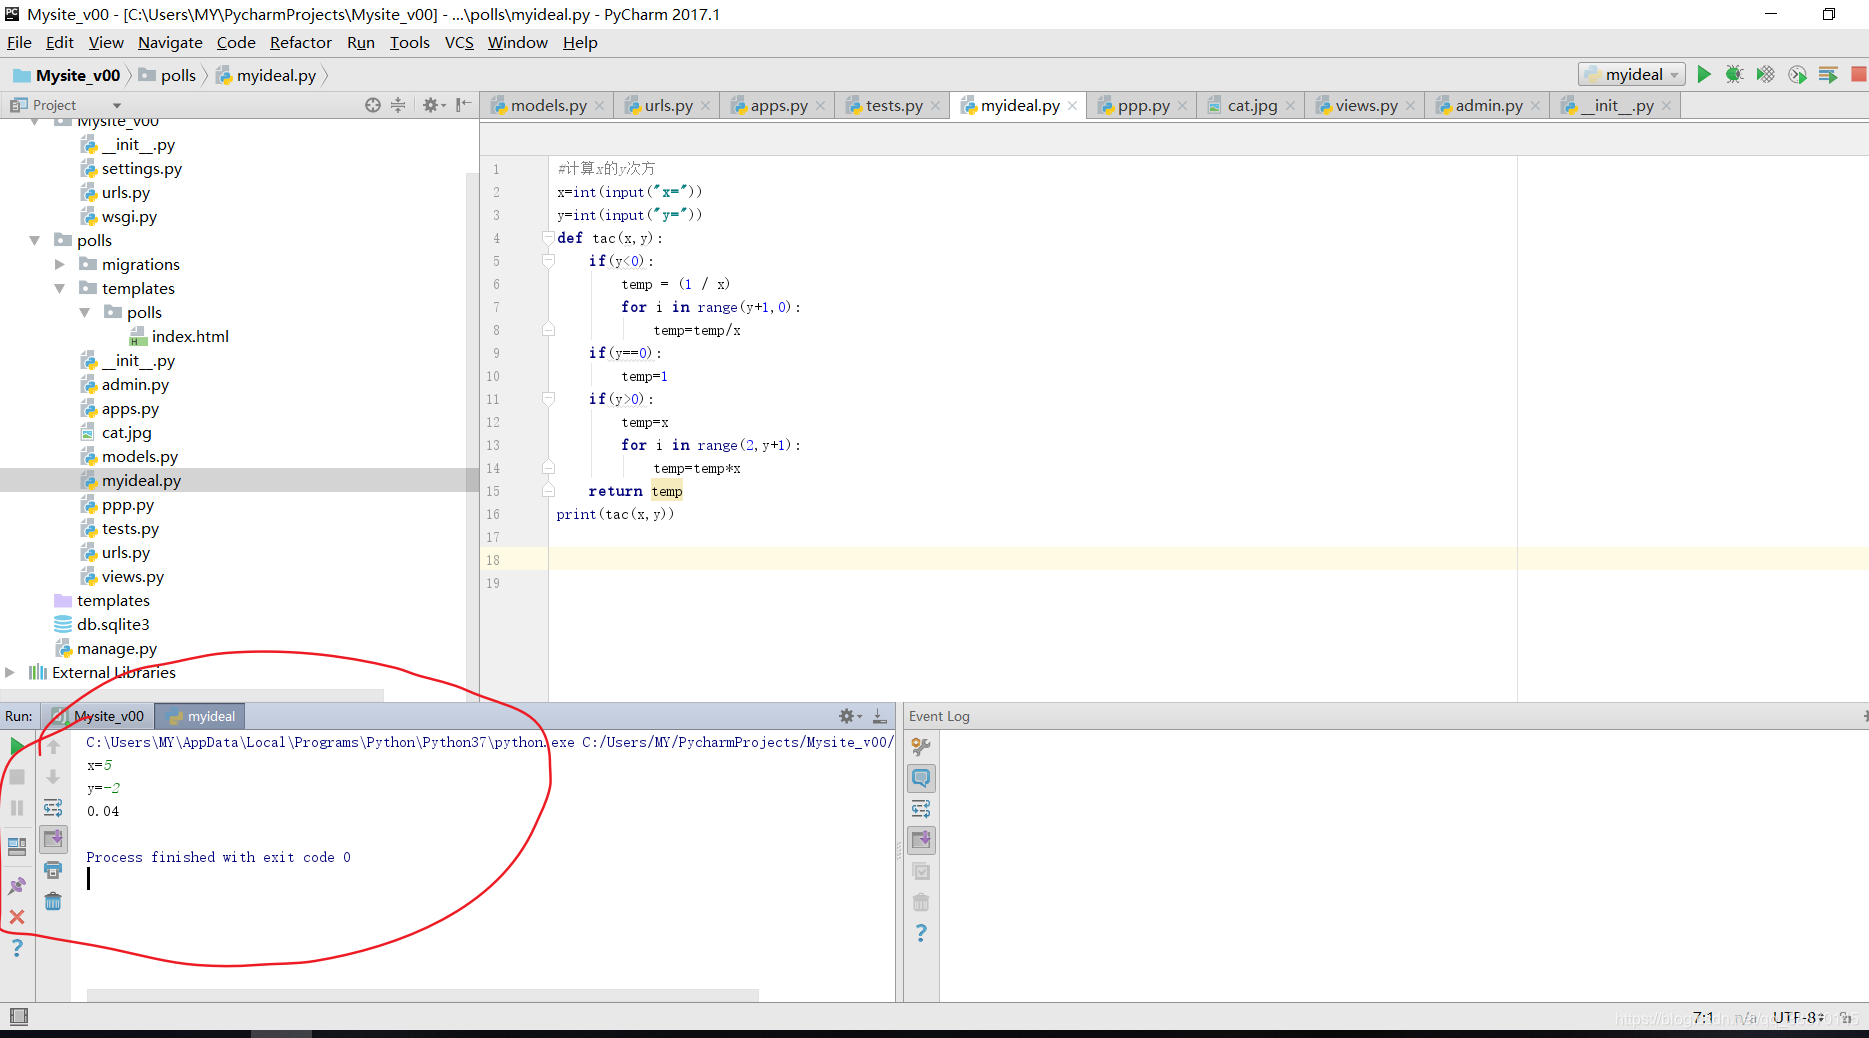Image resolution: width=1869 pixels, height=1038 pixels.
Task: Toggle scroll to end in Event Log
Action: (x=921, y=840)
